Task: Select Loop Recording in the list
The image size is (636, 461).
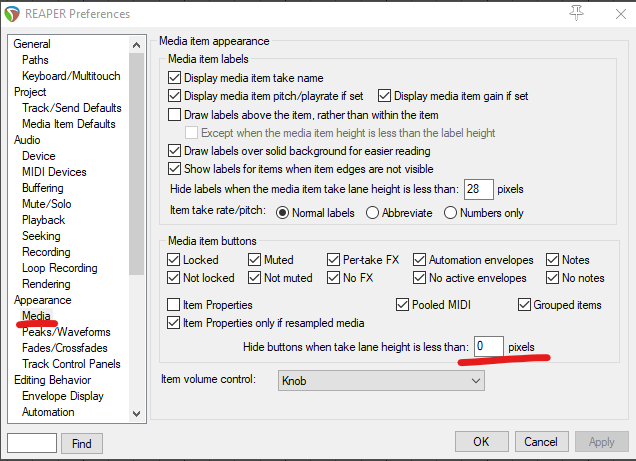Action: pos(60,268)
